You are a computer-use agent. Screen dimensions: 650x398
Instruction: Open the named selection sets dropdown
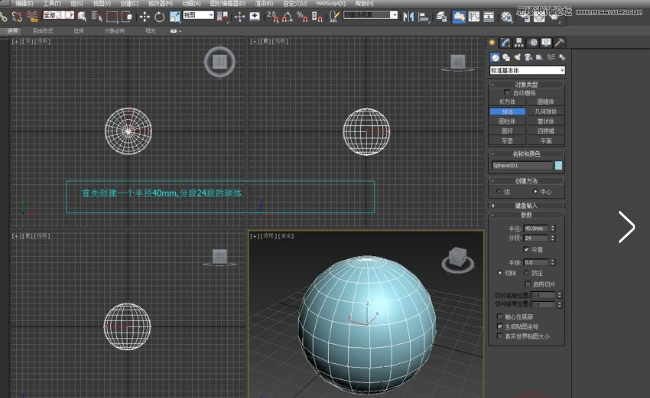[371, 15]
